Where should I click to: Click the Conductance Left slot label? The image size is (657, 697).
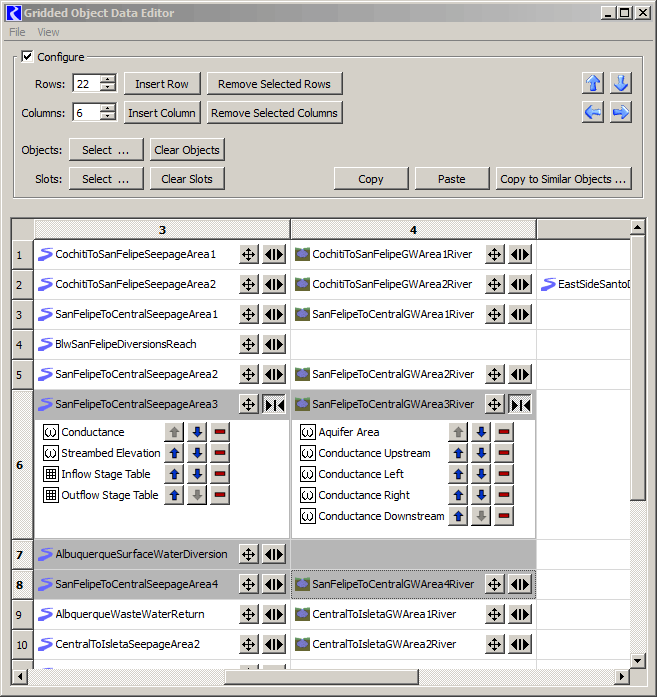[361, 474]
